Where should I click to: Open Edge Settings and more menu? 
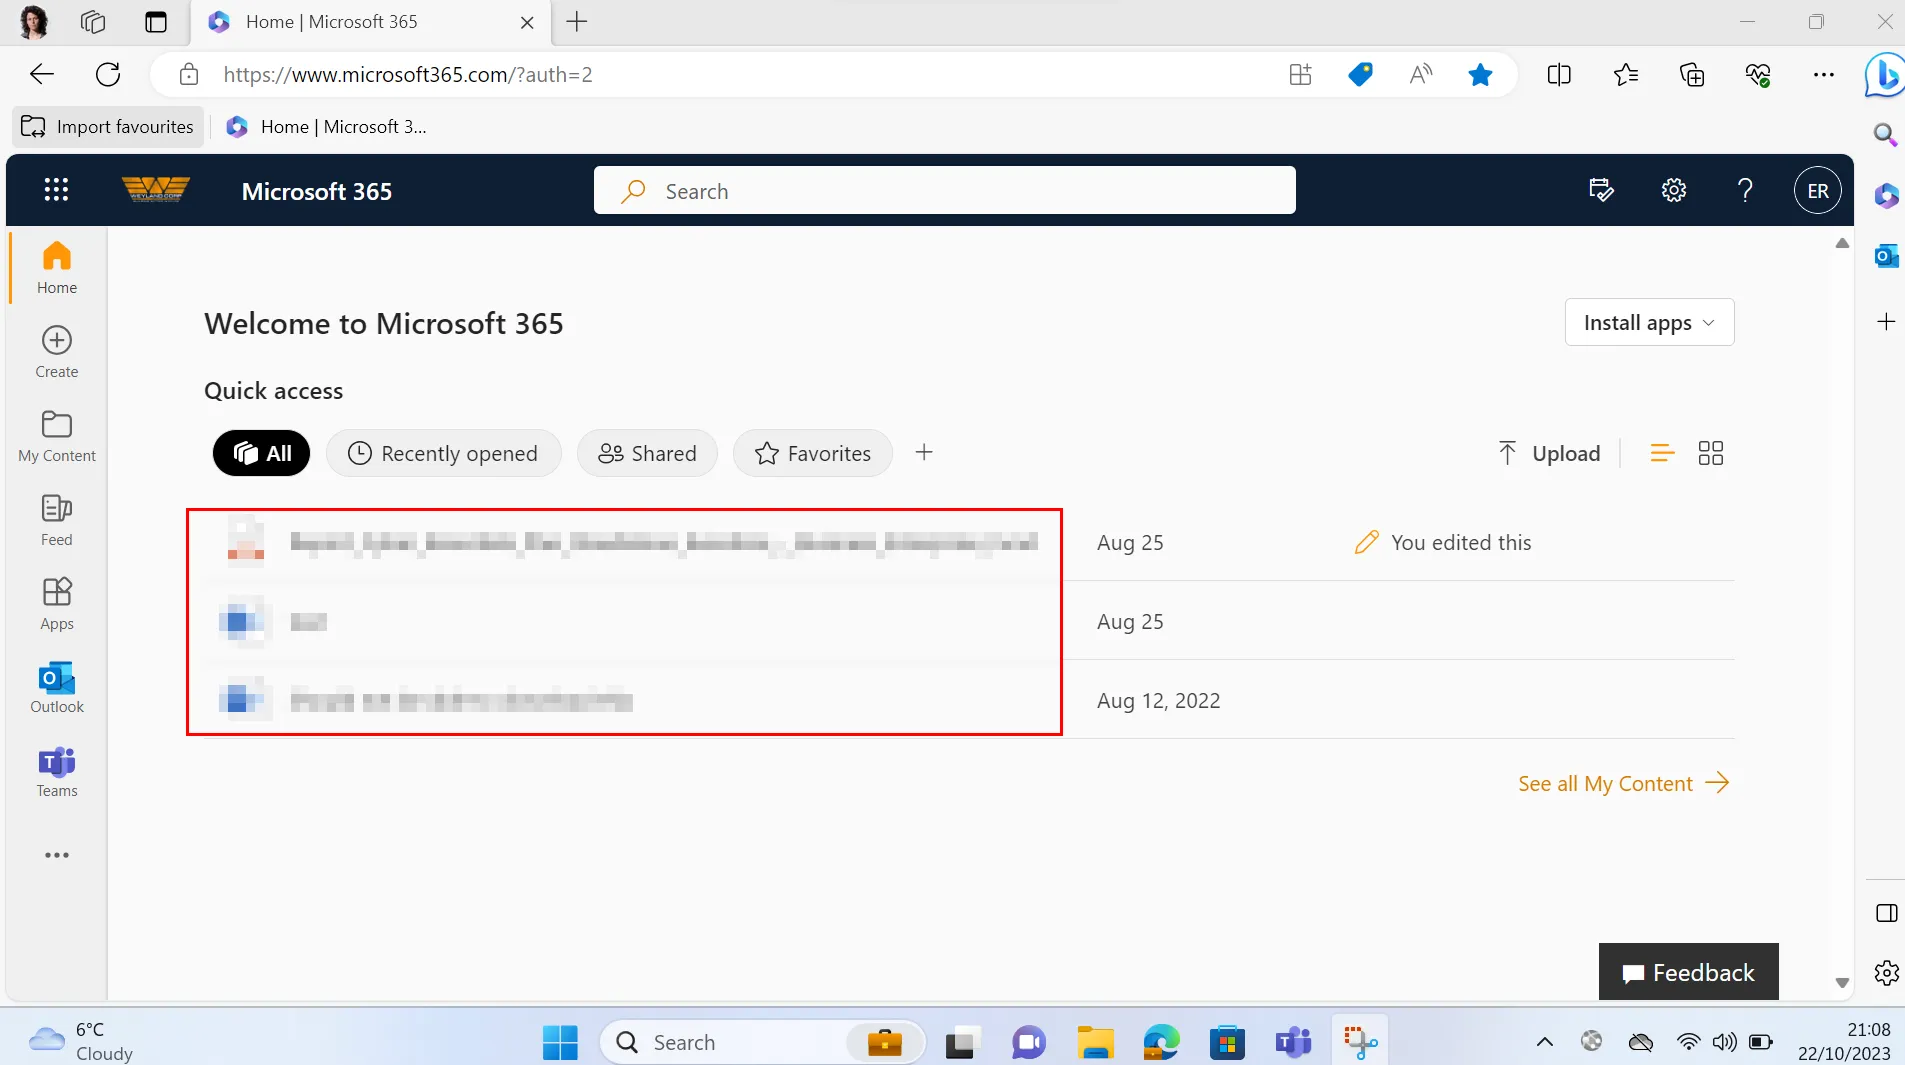(1824, 74)
